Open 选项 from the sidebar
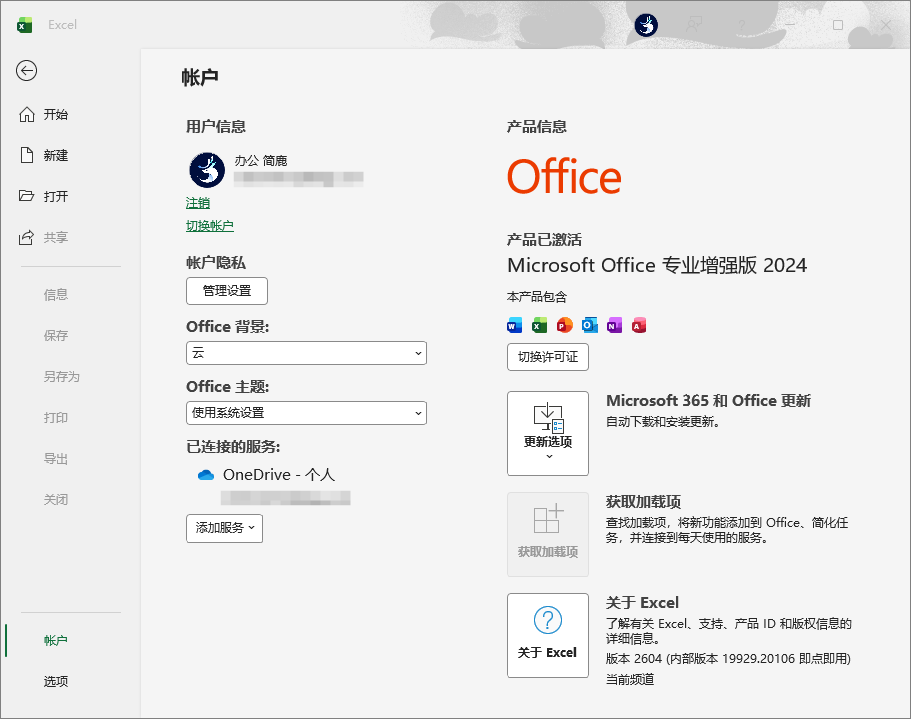The width and height of the screenshot is (911, 719). pyautogui.click(x=56, y=681)
